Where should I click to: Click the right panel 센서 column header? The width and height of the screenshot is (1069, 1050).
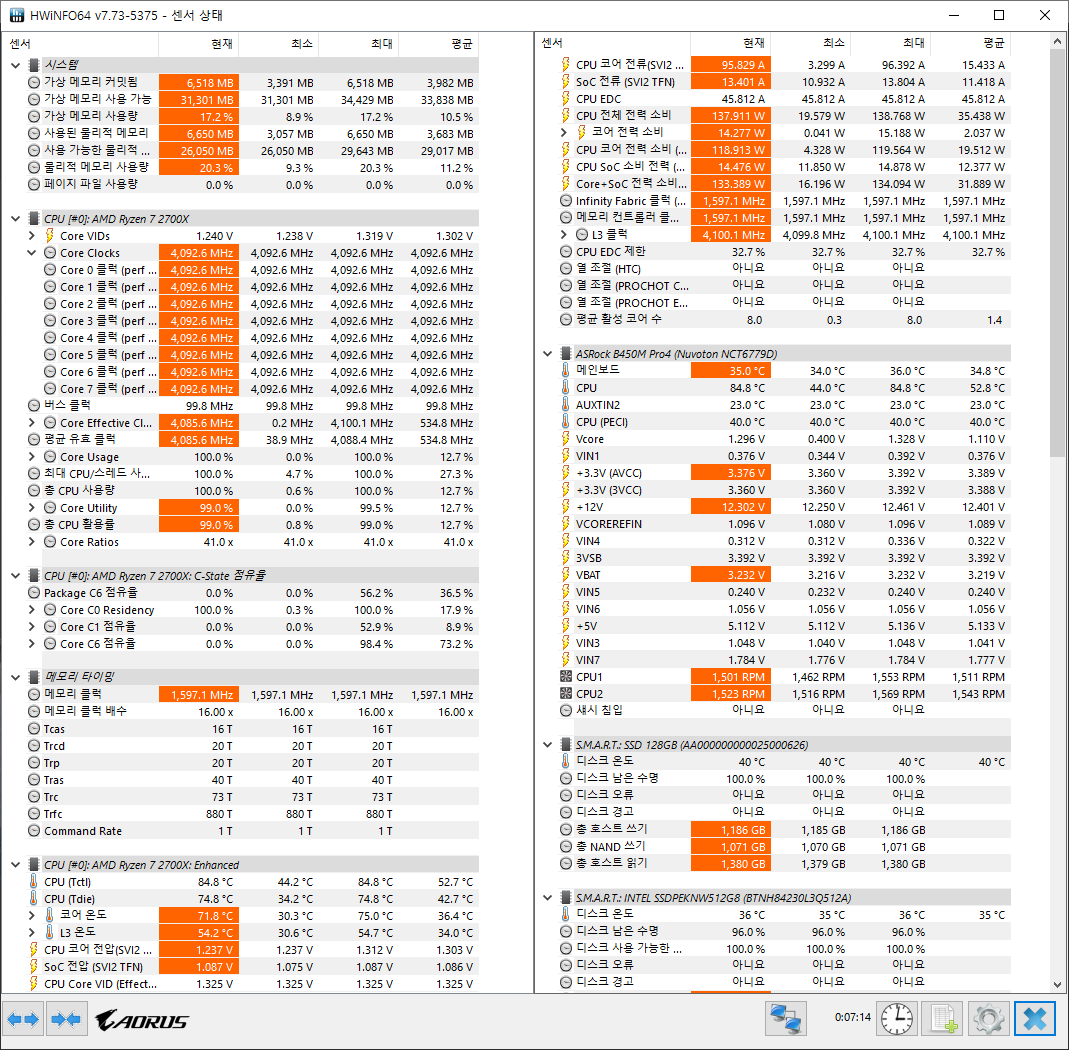coord(612,44)
